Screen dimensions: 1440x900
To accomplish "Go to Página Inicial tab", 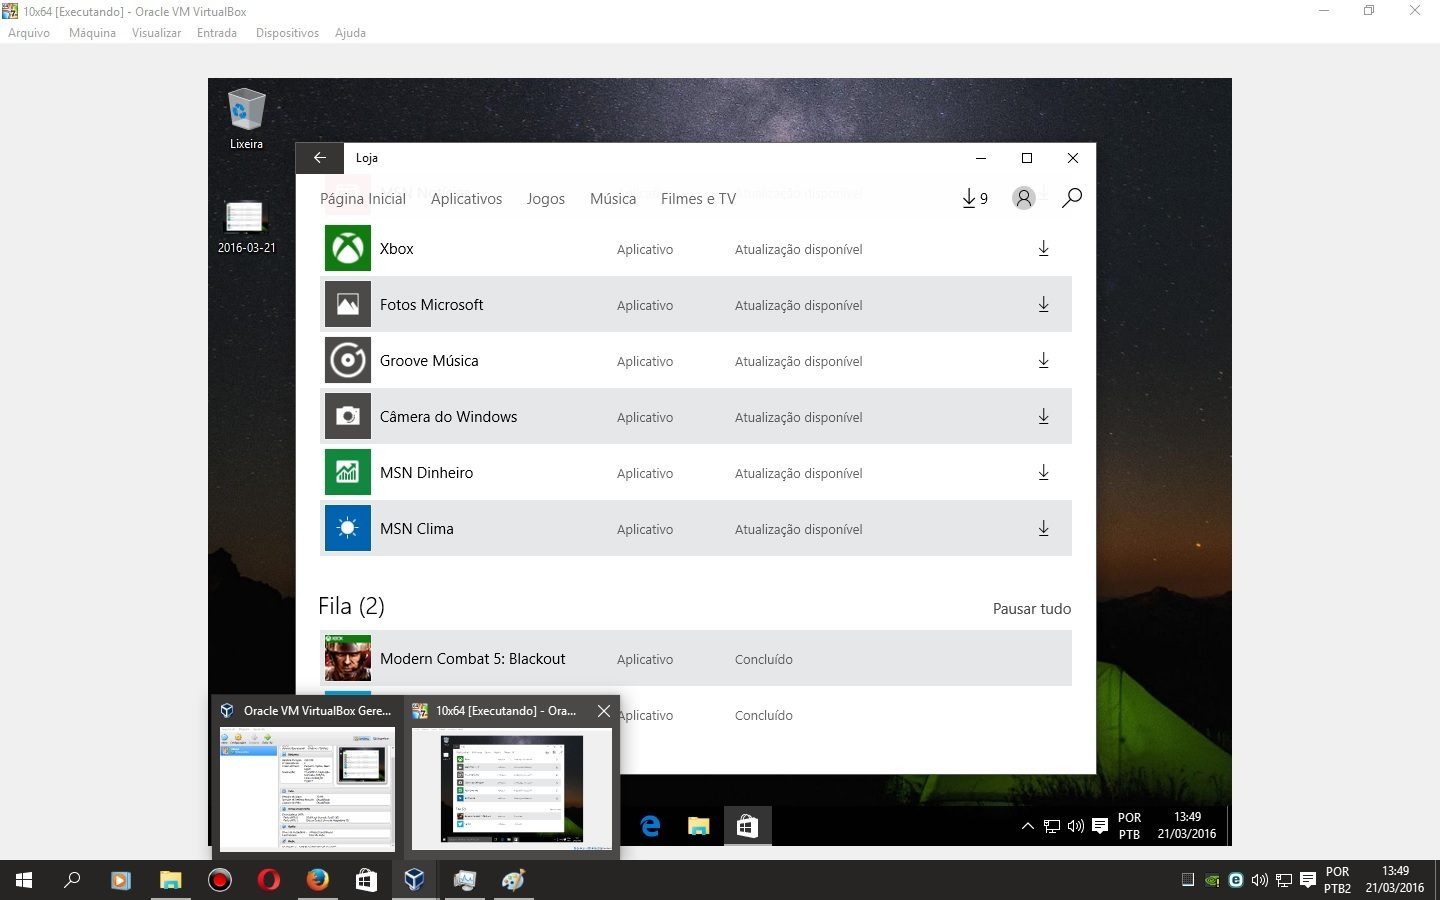I will coord(363,199).
